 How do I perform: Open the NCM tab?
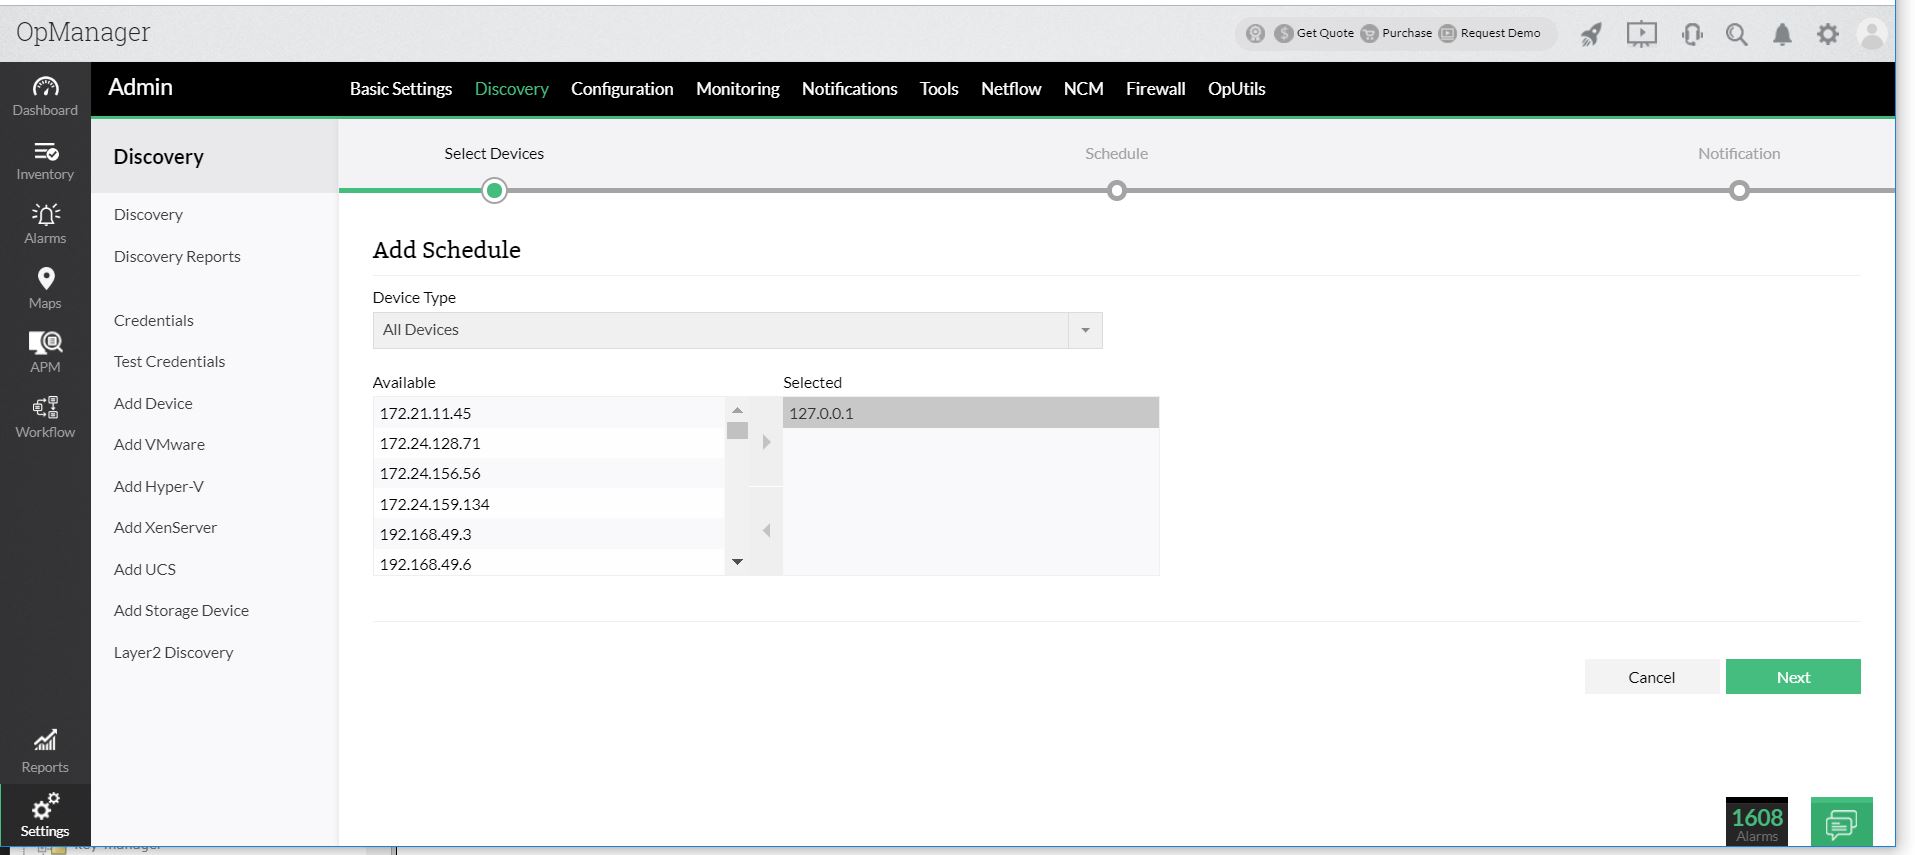coord(1084,89)
